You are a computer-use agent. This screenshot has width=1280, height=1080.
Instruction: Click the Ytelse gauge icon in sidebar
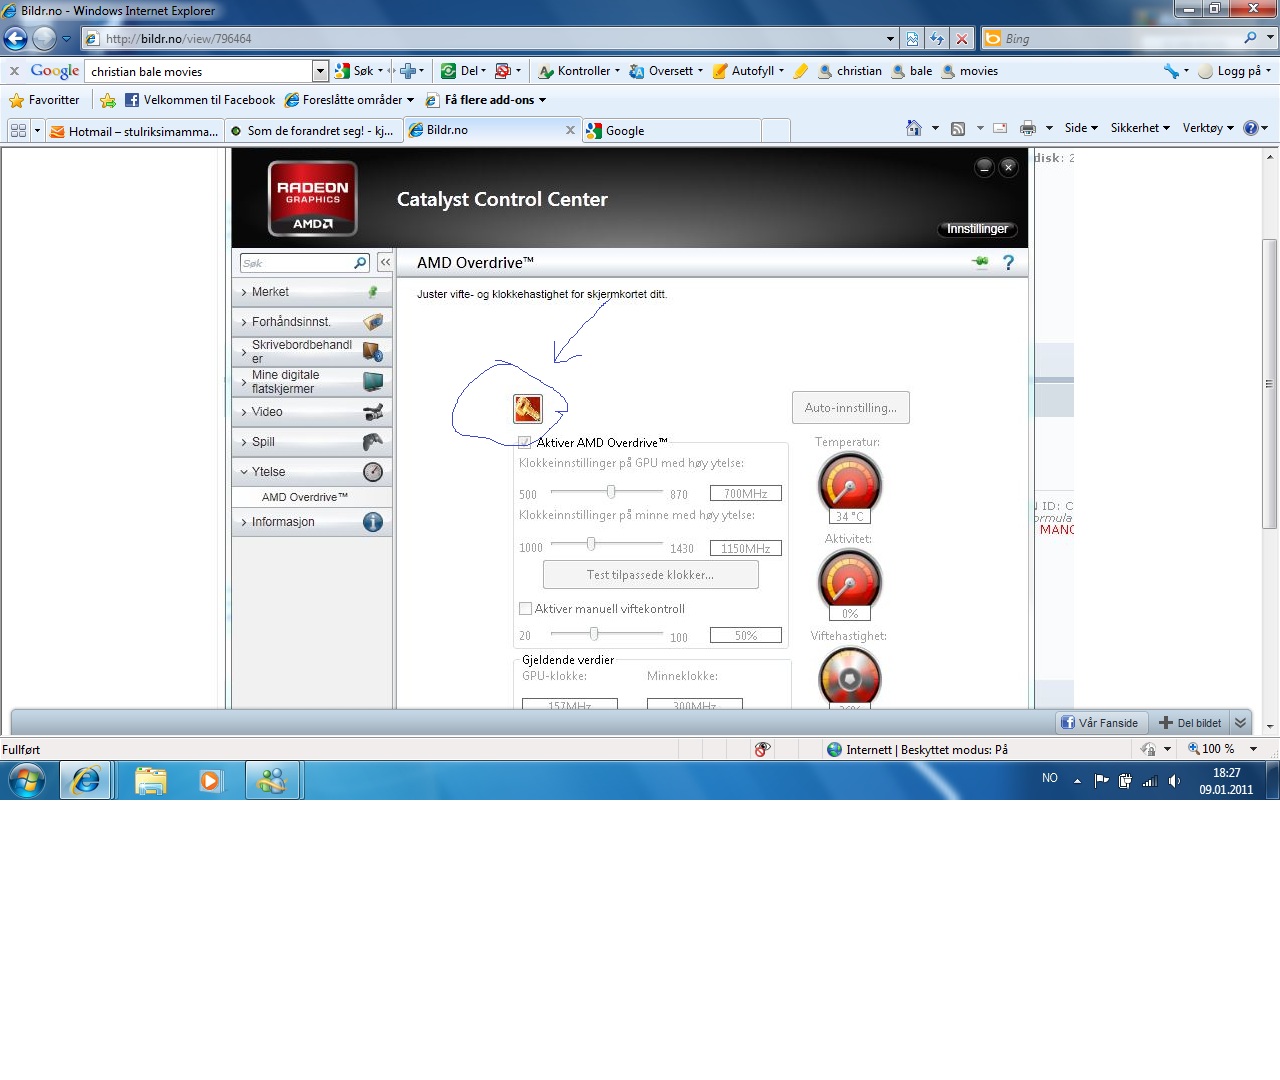(x=372, y=472)
